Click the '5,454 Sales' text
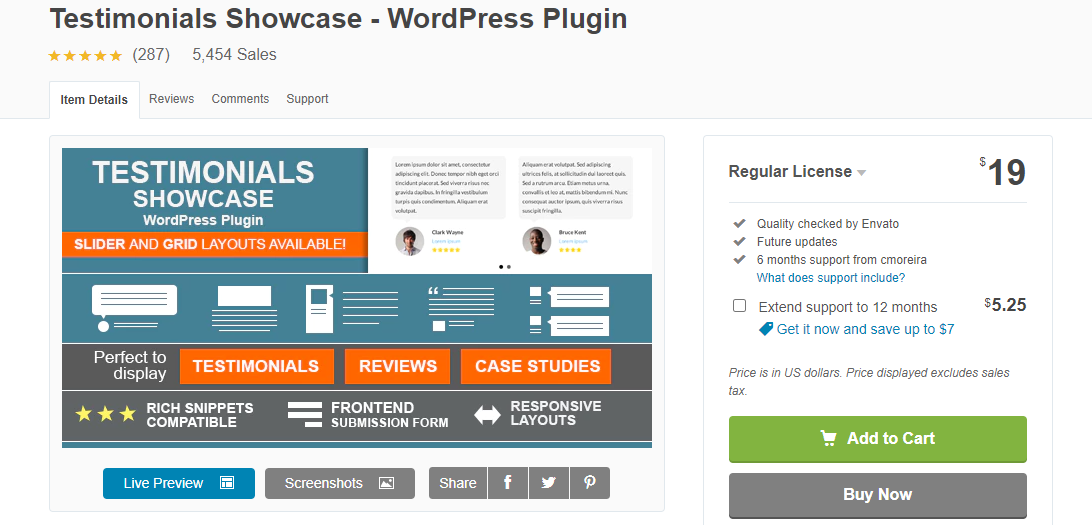 [235, 55]
